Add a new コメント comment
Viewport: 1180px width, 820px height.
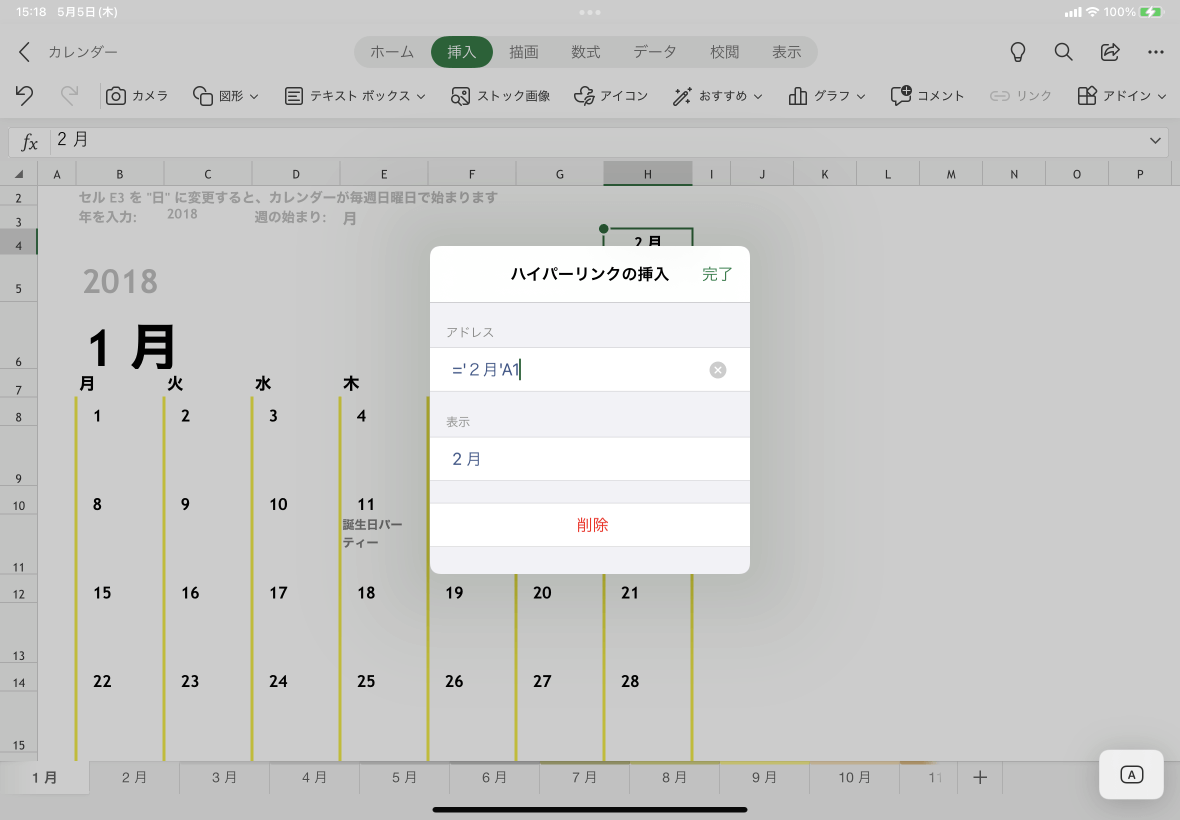tap(927, 96)
